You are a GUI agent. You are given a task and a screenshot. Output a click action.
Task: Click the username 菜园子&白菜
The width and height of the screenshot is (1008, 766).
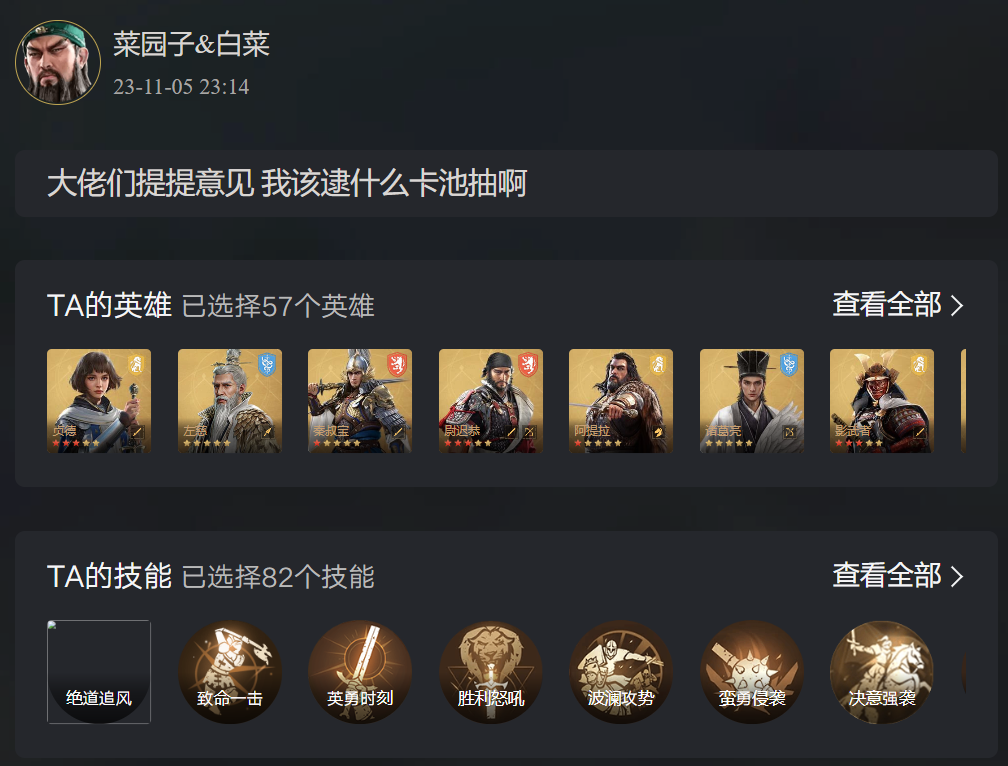[x=192, y=44]
